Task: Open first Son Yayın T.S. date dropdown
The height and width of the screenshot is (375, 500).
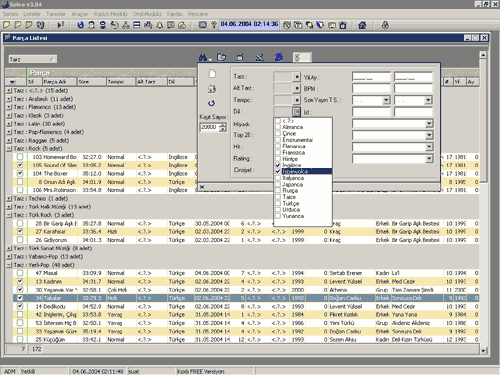Action: [x=386, y=100]
